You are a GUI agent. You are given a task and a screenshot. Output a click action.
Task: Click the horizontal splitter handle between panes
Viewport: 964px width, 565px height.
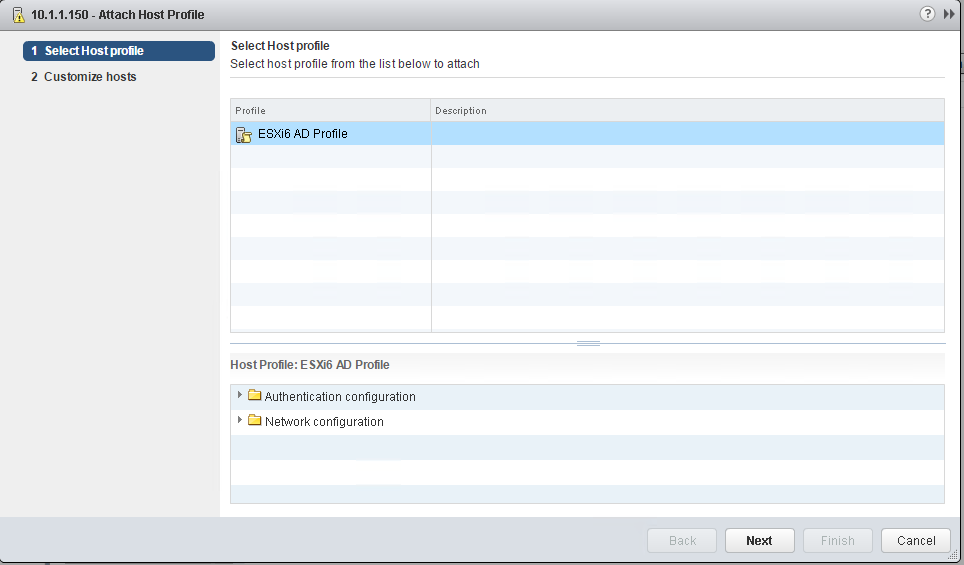(x=588, y=344)
